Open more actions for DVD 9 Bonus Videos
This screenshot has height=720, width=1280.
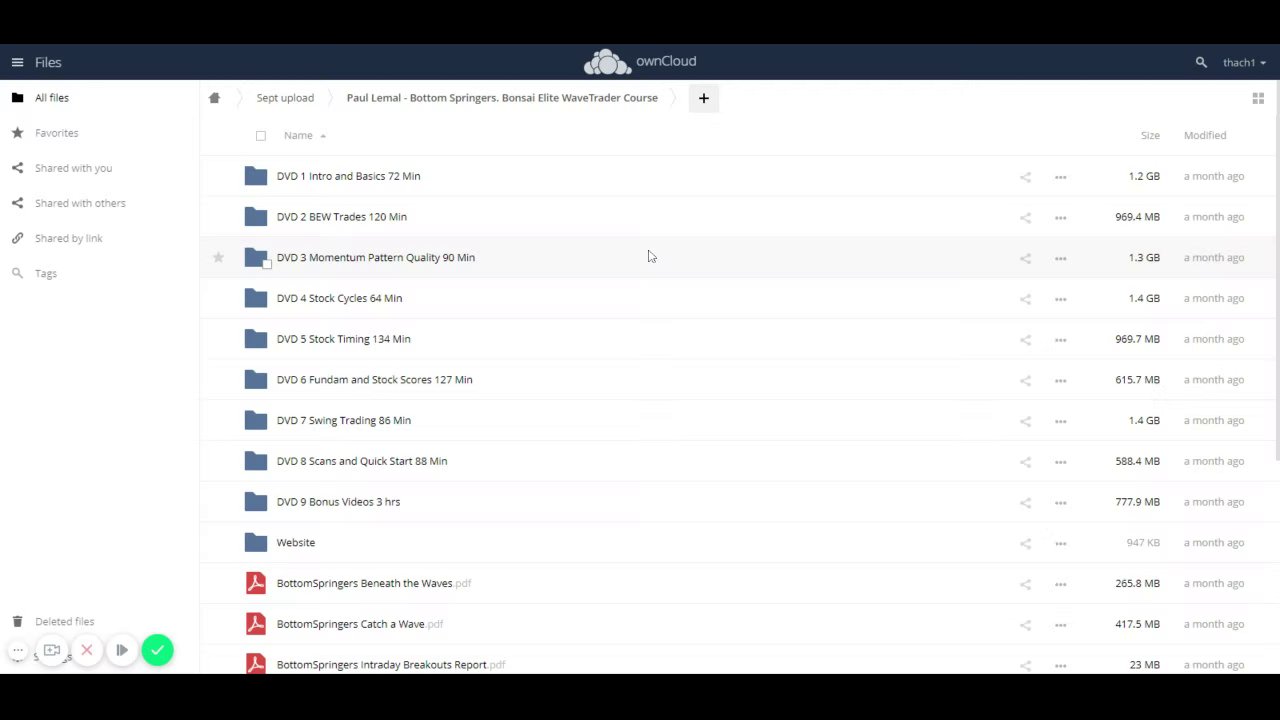tap(1060, 503)
